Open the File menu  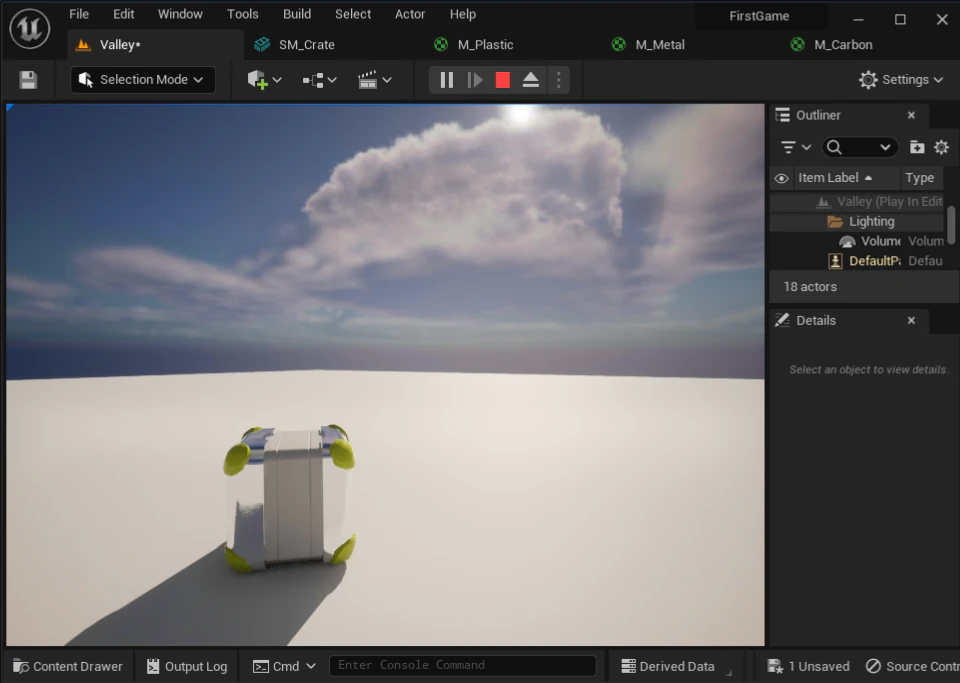(x=79, y=14)
